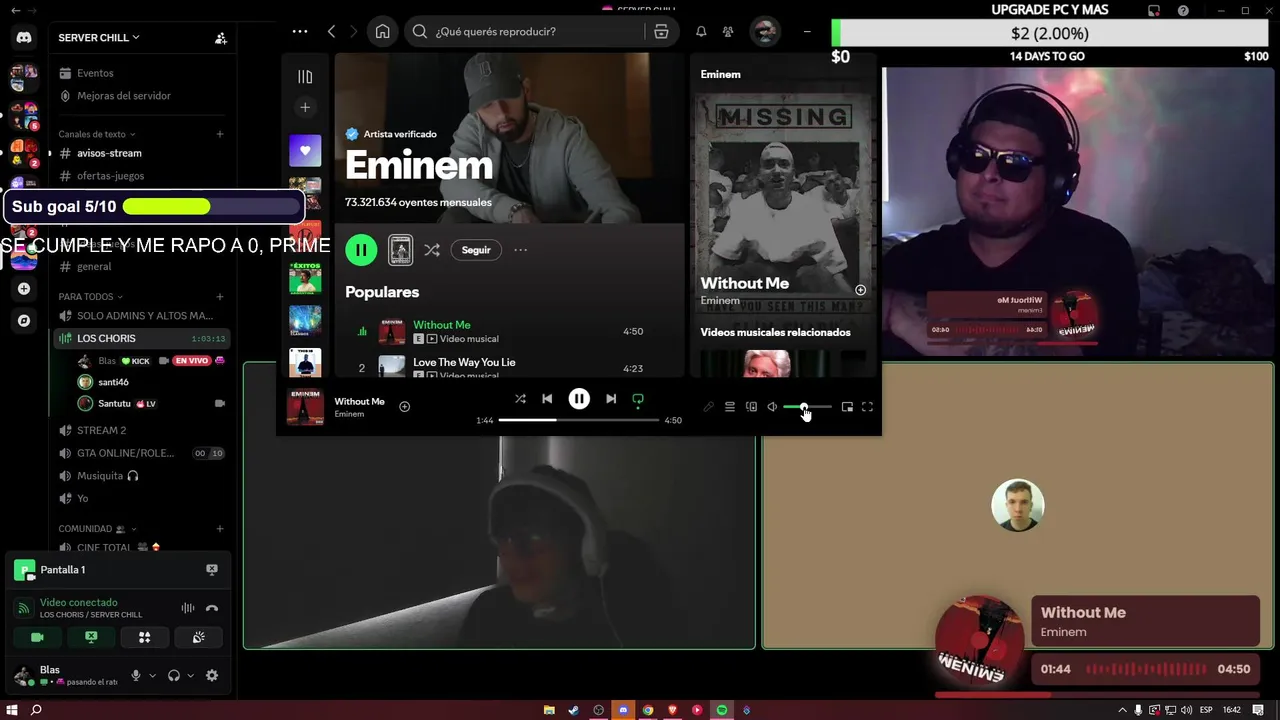1280x720 pixels.
Task: Click the Without Me album cover in player bar
Action: tap(305, 407)
